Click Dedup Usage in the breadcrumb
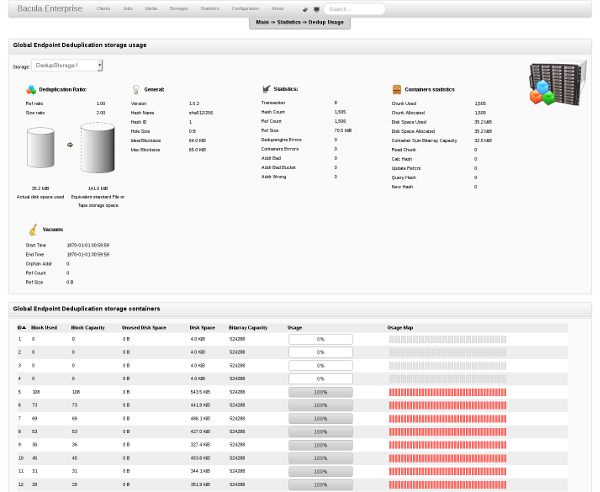The width and height of the screenshot is (600, 492). point(326,22)
